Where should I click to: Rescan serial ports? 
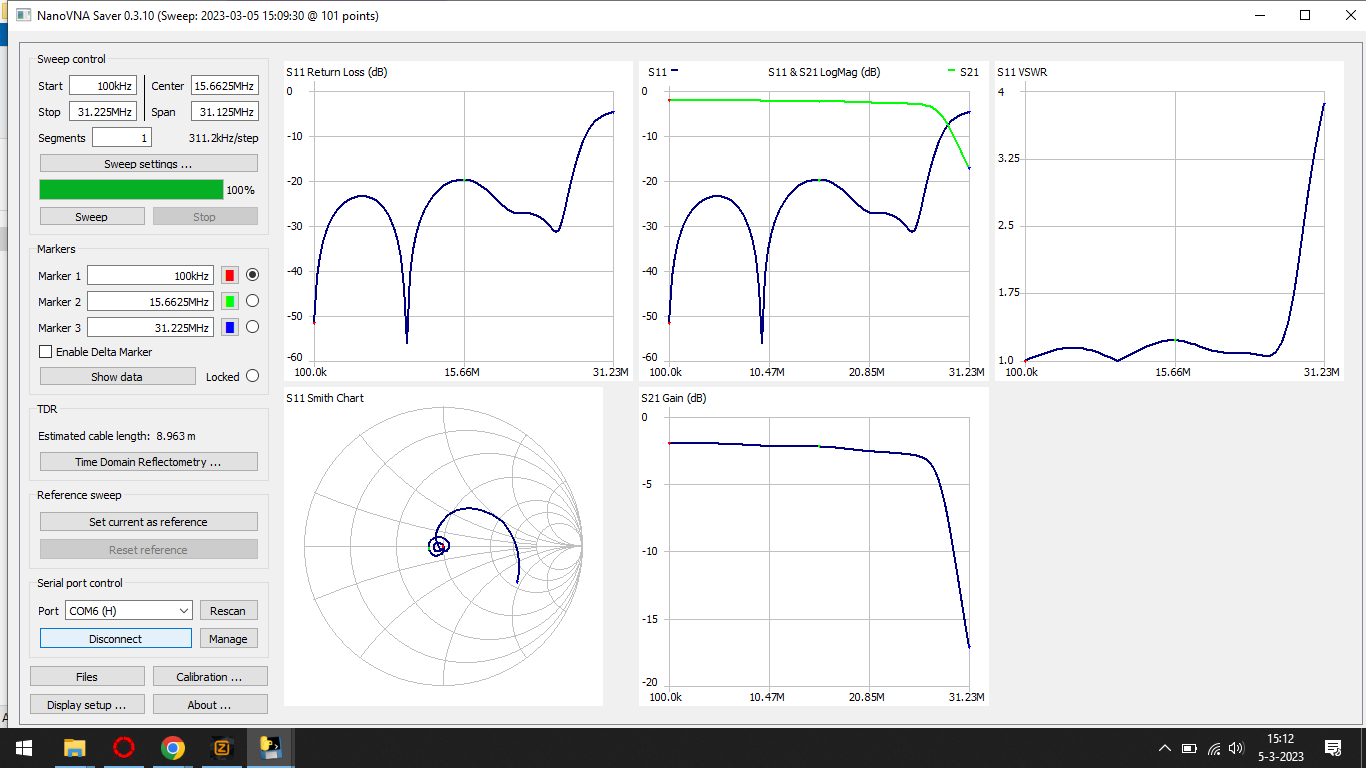(228, 610)
